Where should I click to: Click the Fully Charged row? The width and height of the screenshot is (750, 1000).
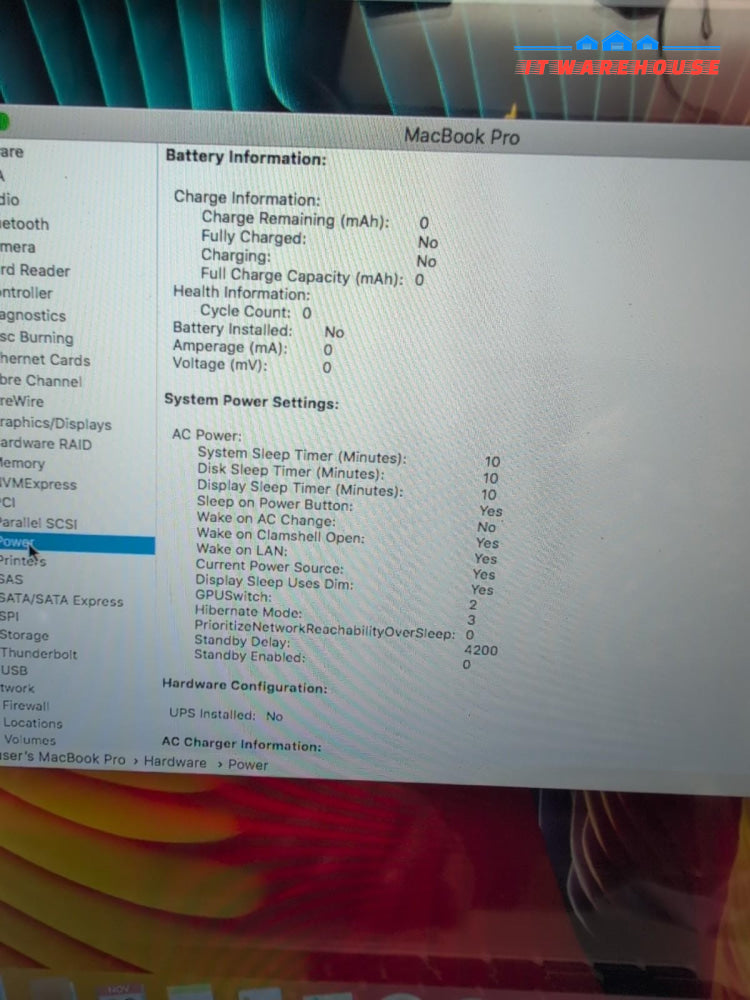tap(320, 239)
